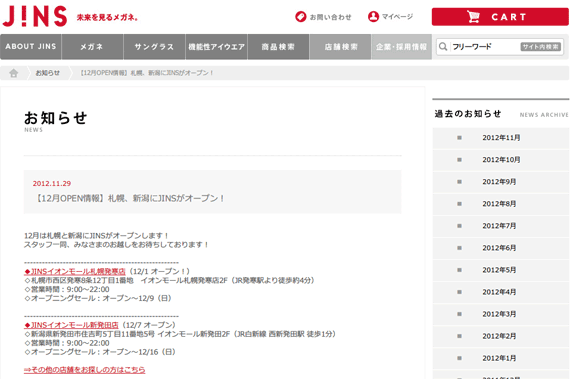This screenshot has width=570, height=379.
Task: Open the 店舗検索 menu
Action: point(341,47)
